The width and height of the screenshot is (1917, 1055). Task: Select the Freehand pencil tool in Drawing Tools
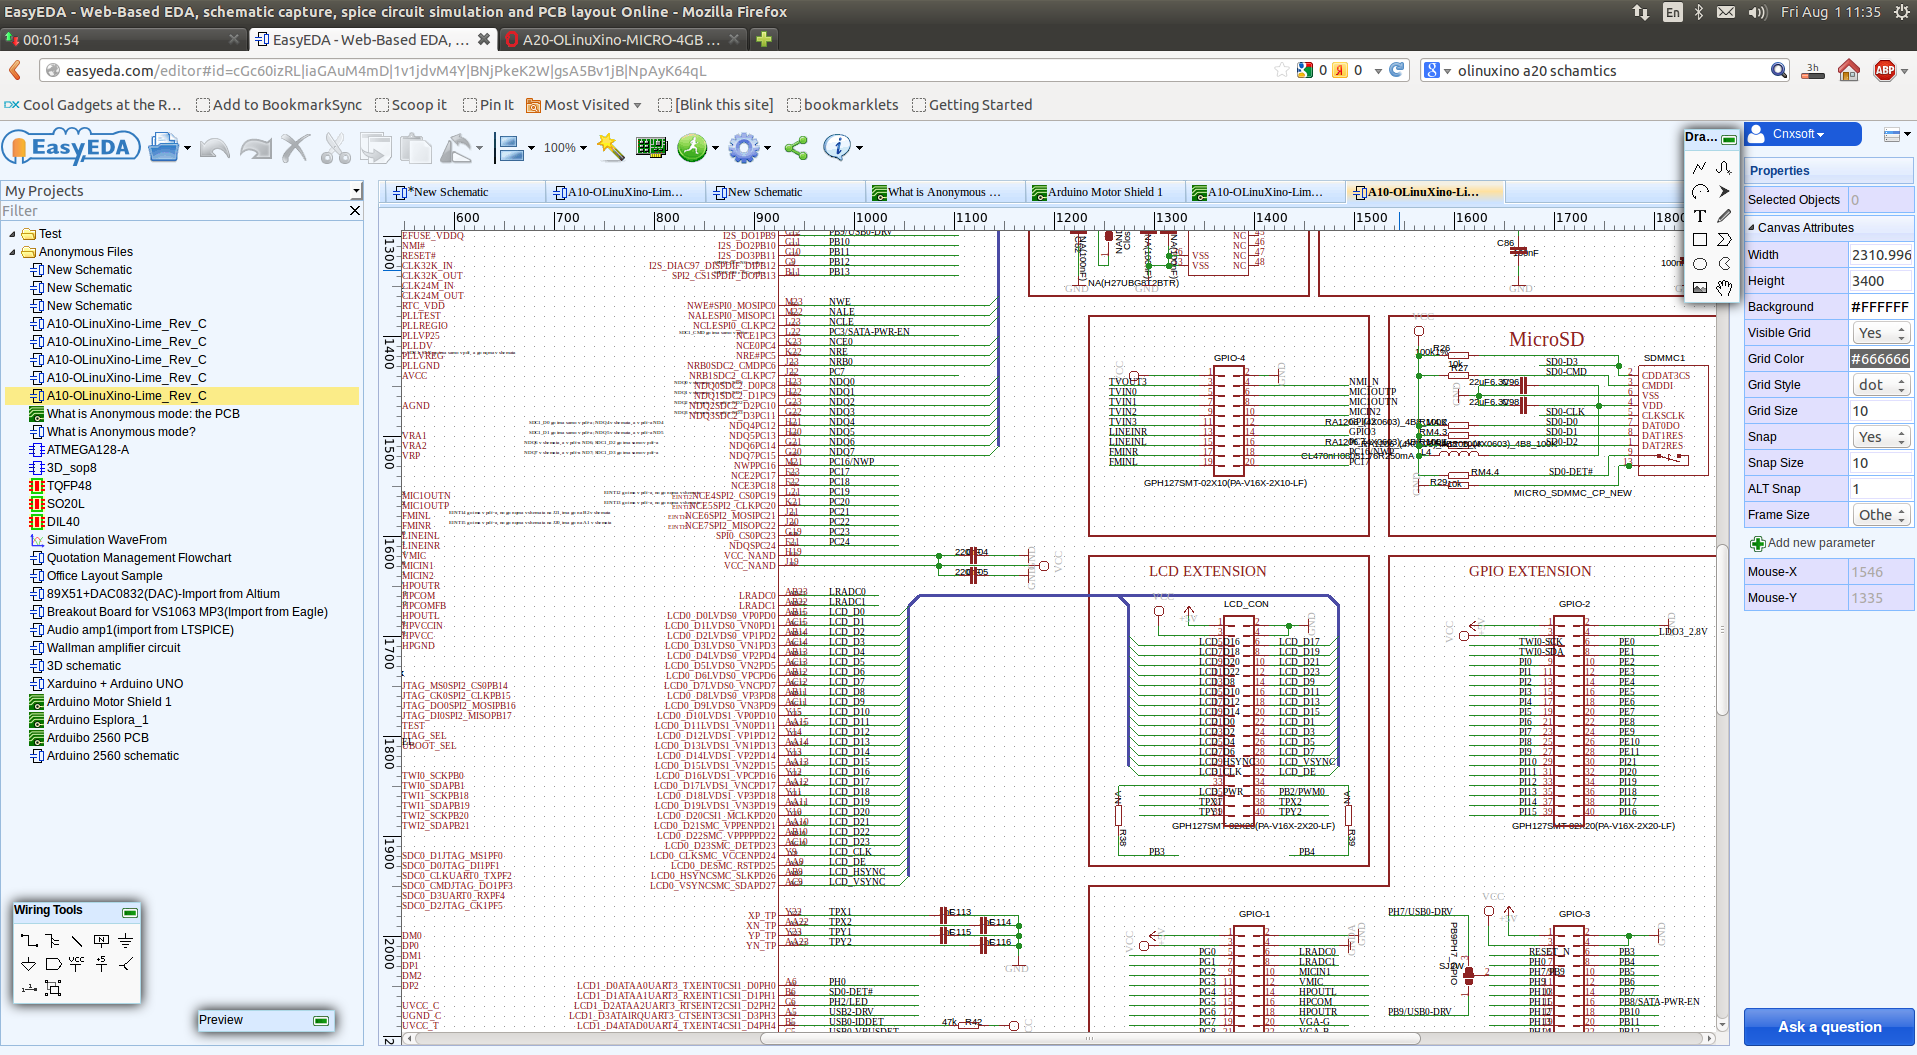[1724, 216]
